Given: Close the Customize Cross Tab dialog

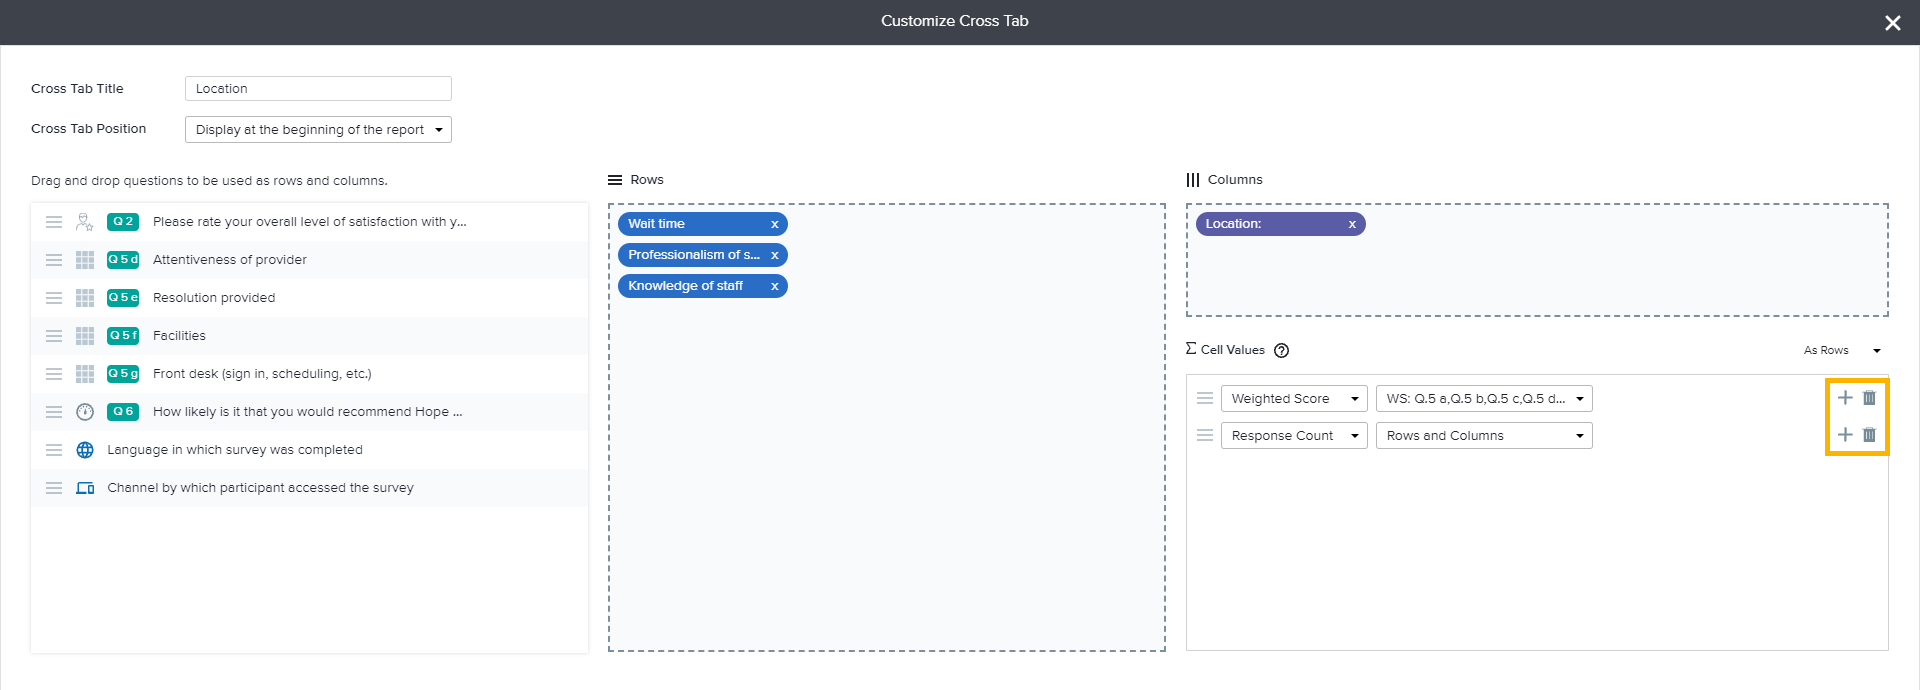Looking at the screenshot, I should coord(1892,23).
